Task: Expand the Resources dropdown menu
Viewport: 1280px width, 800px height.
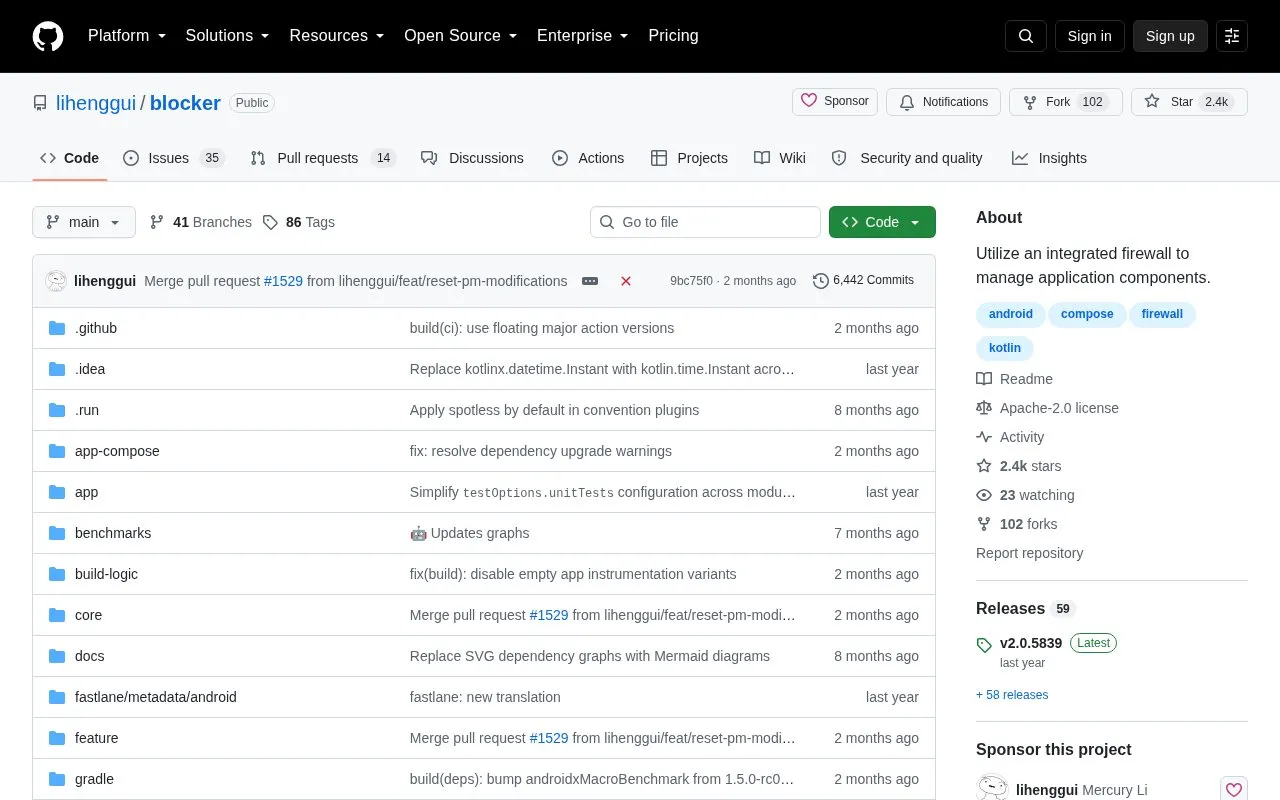Action: [337, 36]
